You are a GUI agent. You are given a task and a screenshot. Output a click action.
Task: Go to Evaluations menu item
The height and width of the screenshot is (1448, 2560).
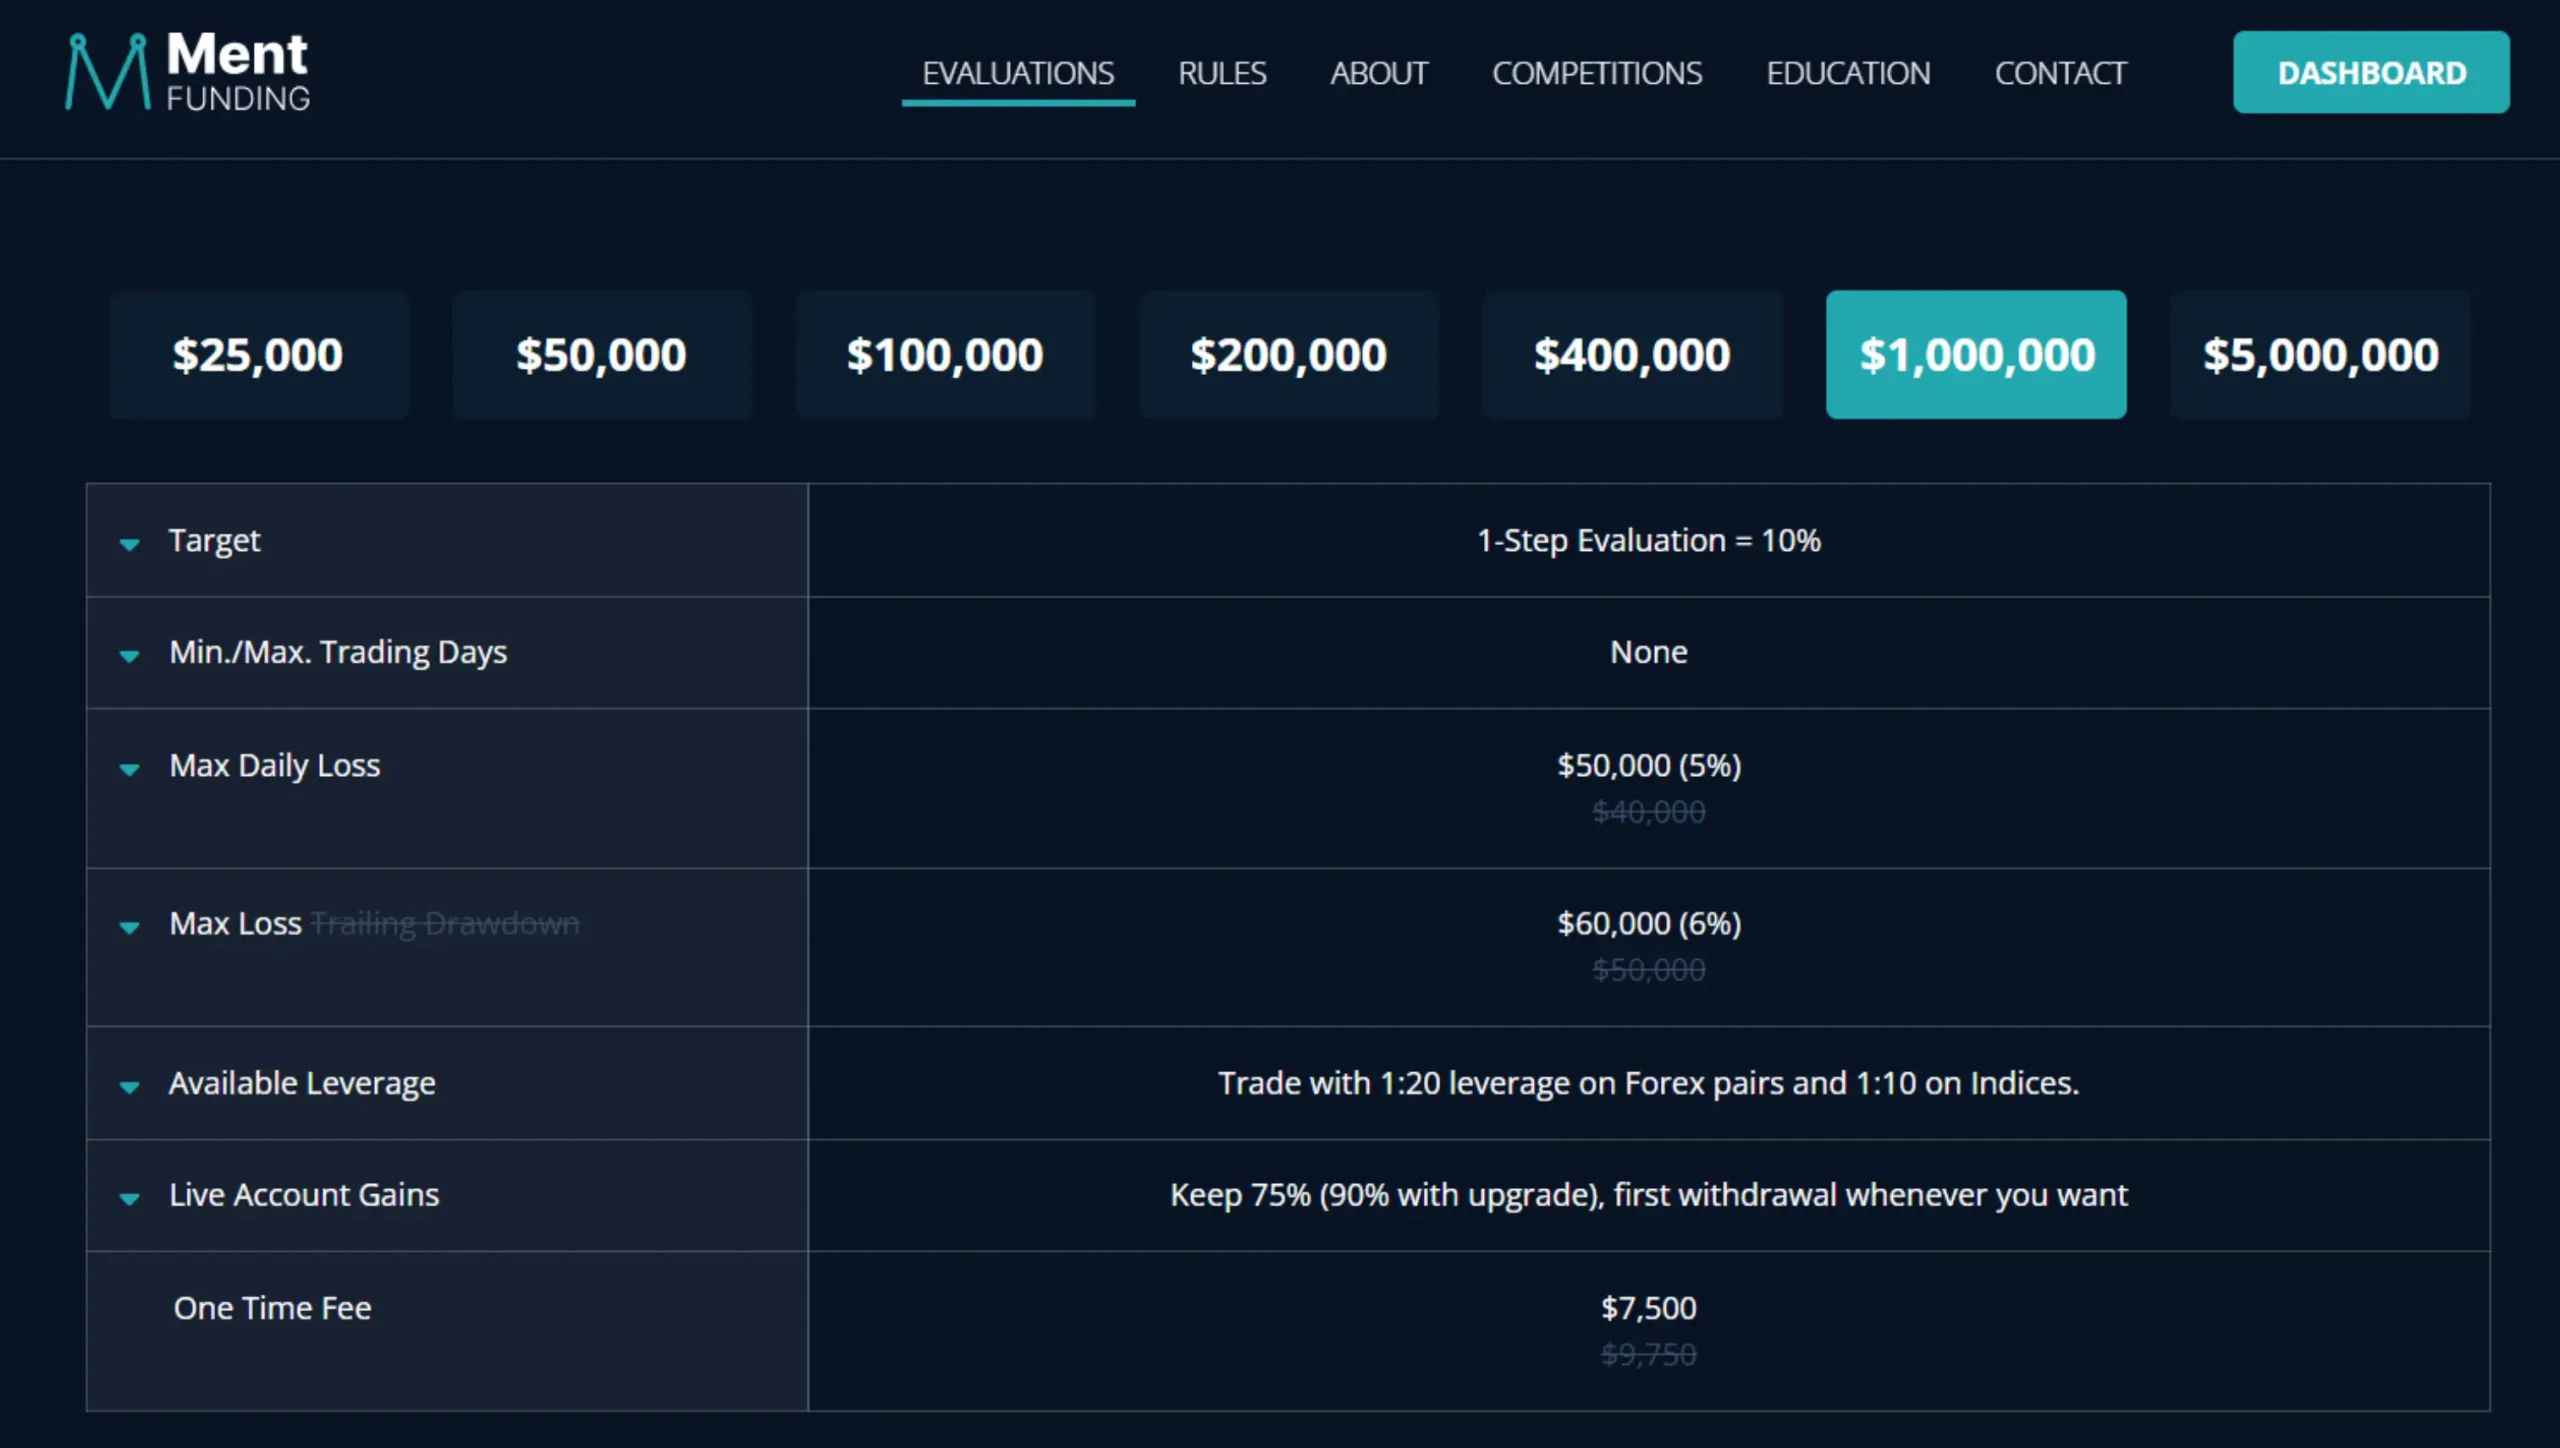(1018, 73)
